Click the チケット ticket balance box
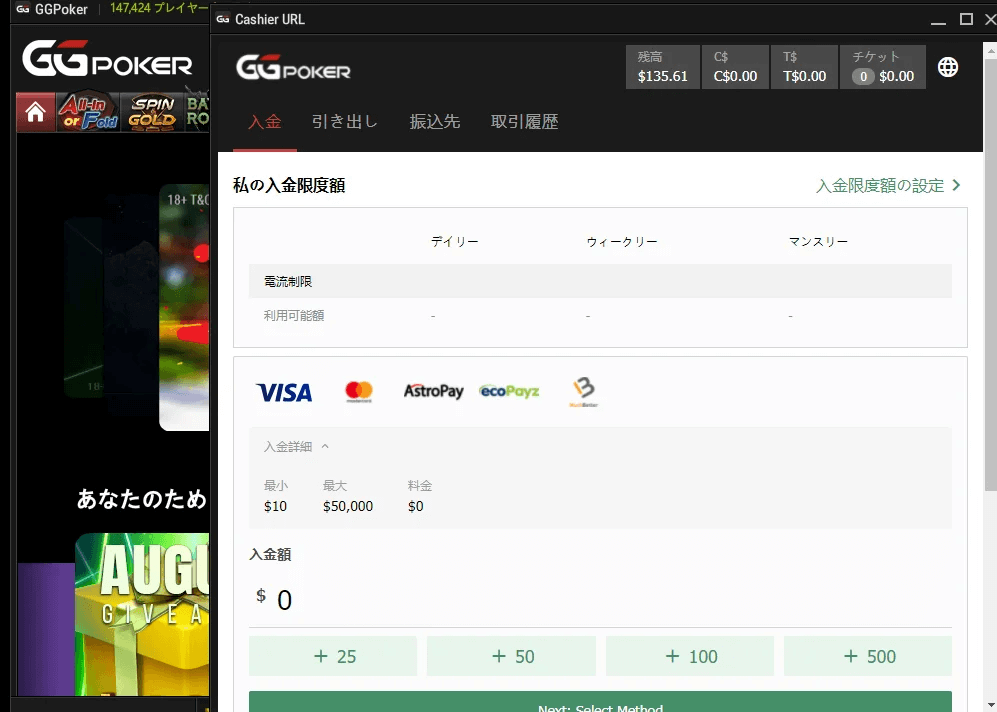 click(883, 67)
